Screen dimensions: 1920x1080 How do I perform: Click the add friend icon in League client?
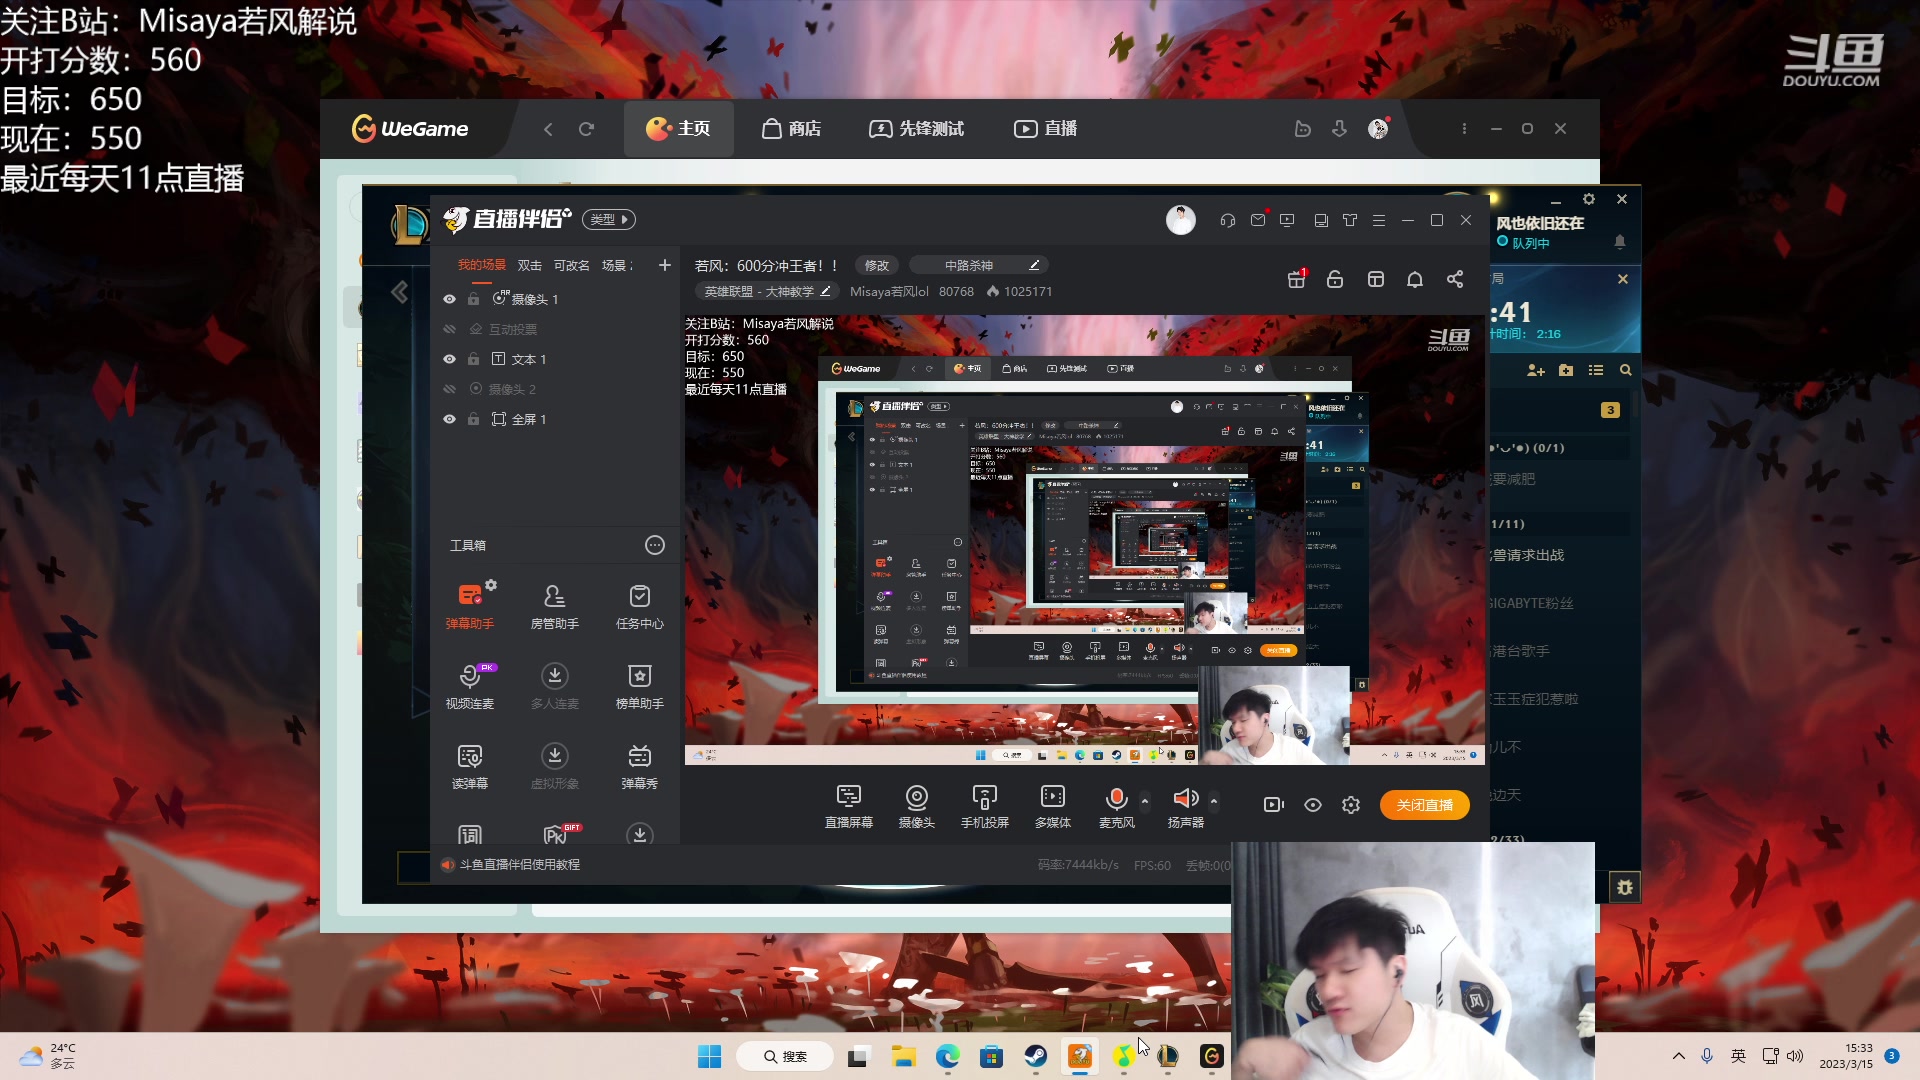1536,370
